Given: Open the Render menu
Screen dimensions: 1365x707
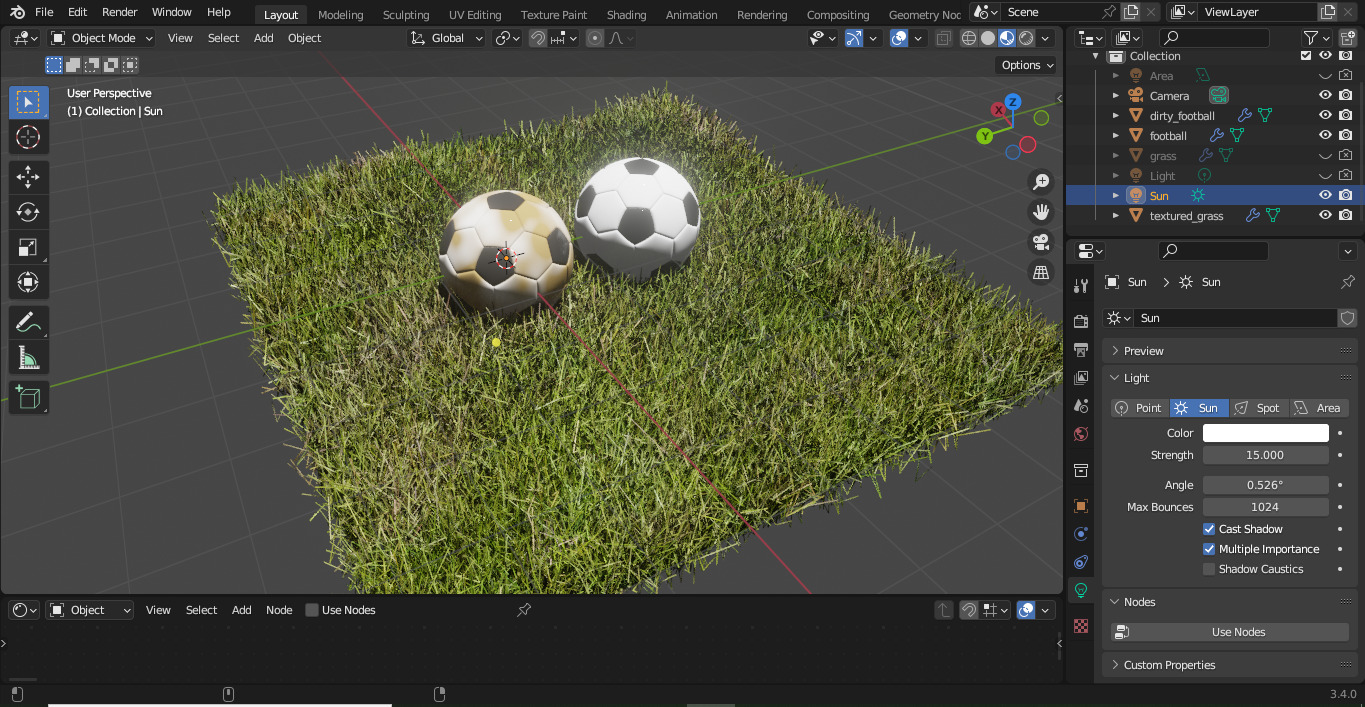Looking at the screenshot, I should coord(120,12).
